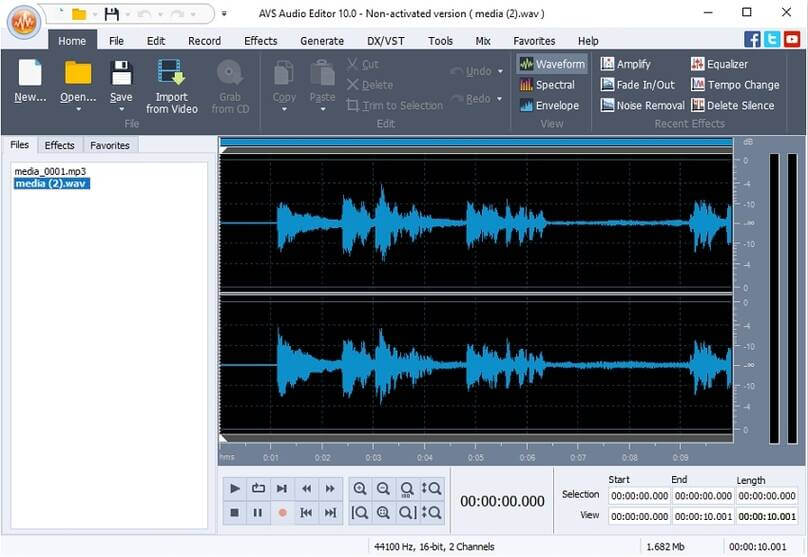Click the rewind button
808x557 pixels.
307,488
